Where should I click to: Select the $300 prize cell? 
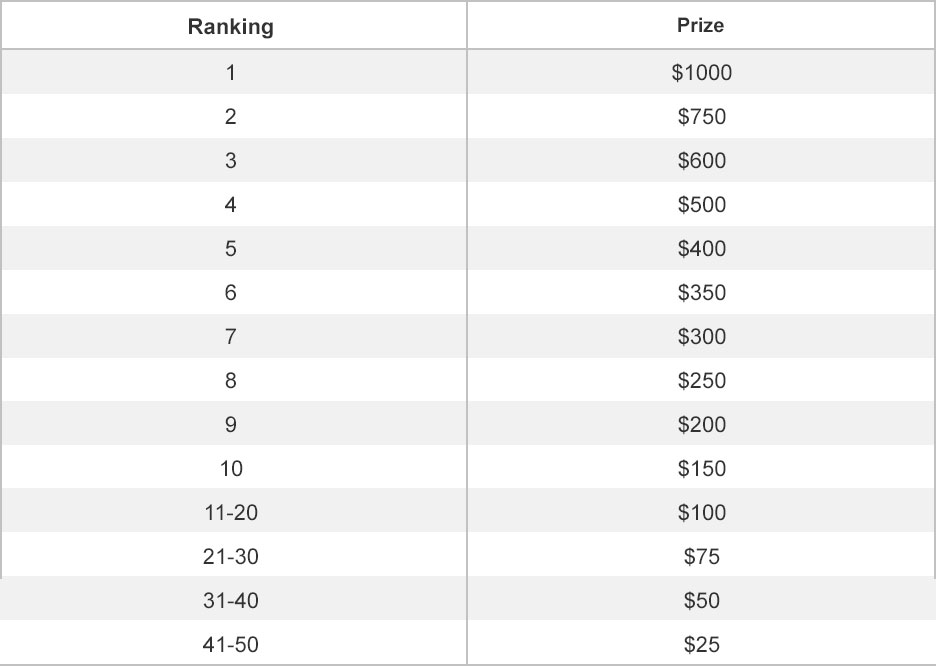(701, 337)
